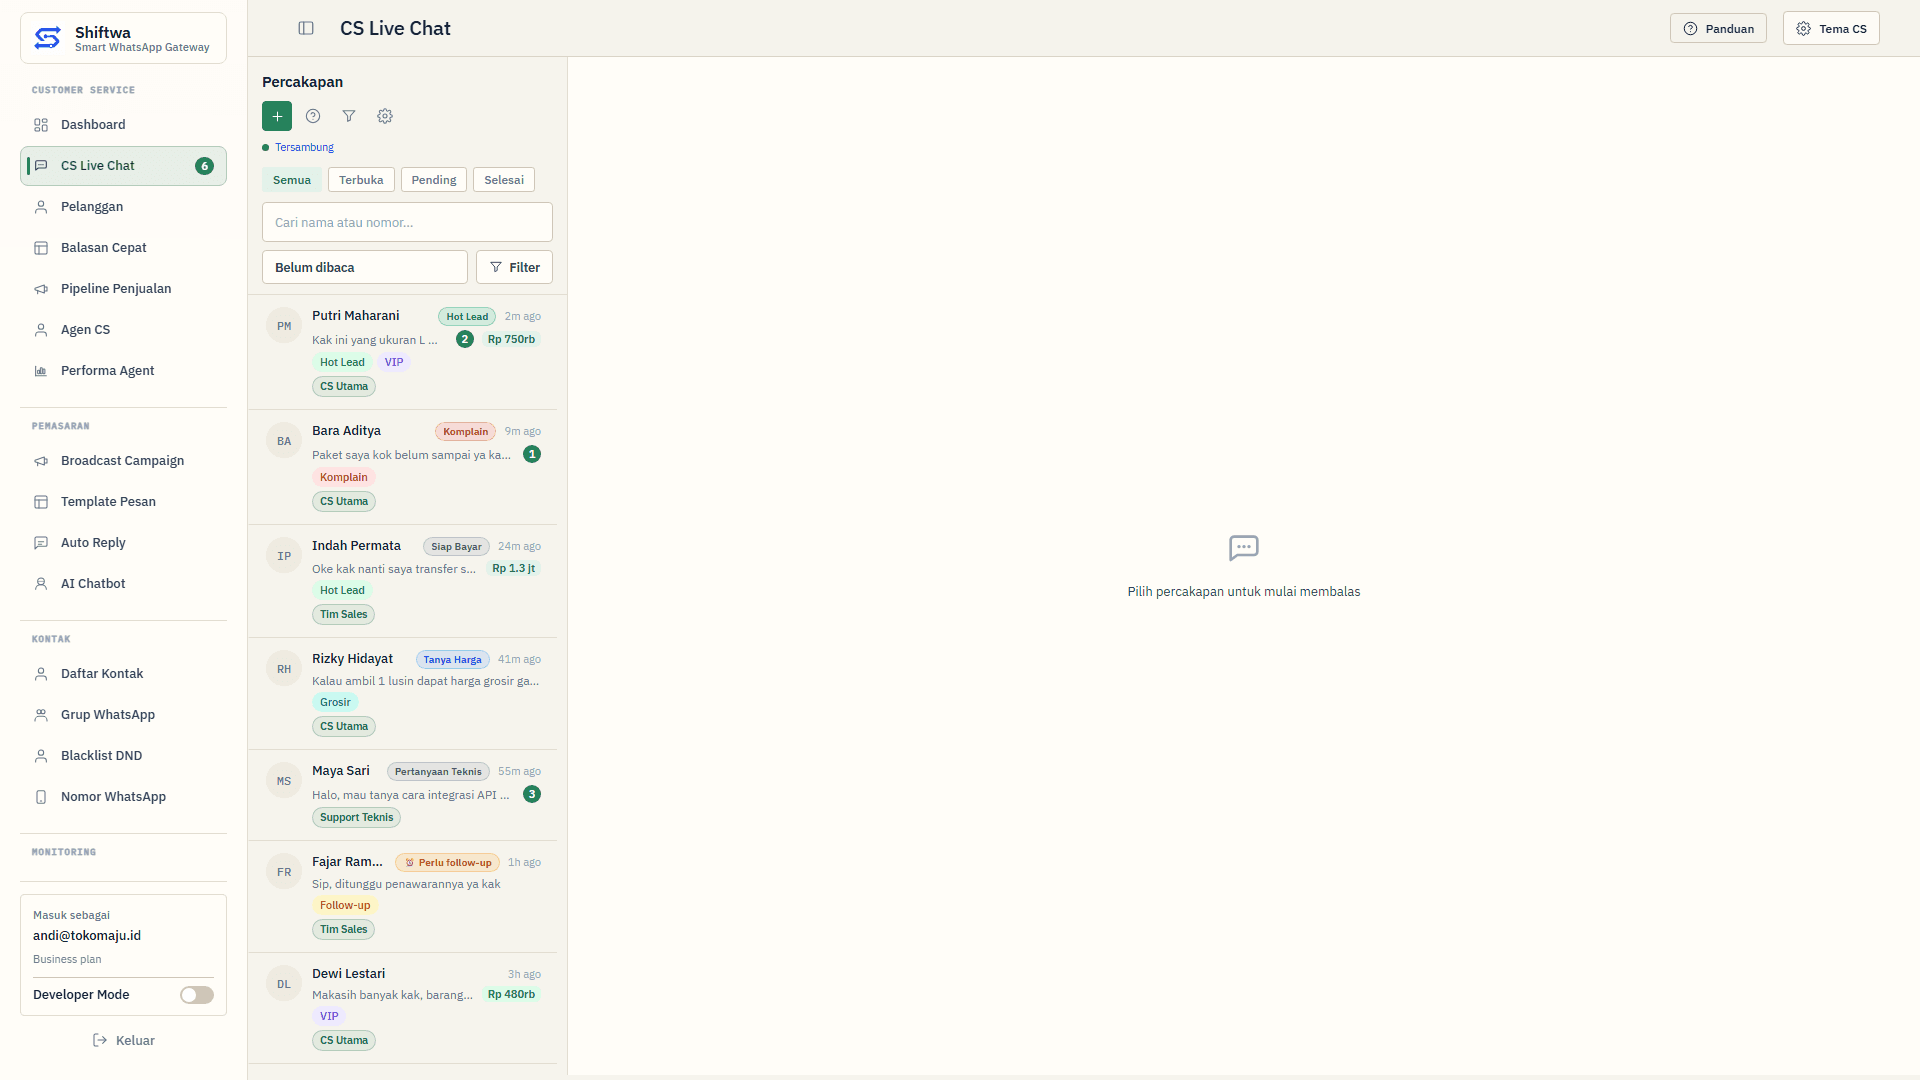Click the Template Pesan icon
The image size is (1920, 1080).
[41, 502]
